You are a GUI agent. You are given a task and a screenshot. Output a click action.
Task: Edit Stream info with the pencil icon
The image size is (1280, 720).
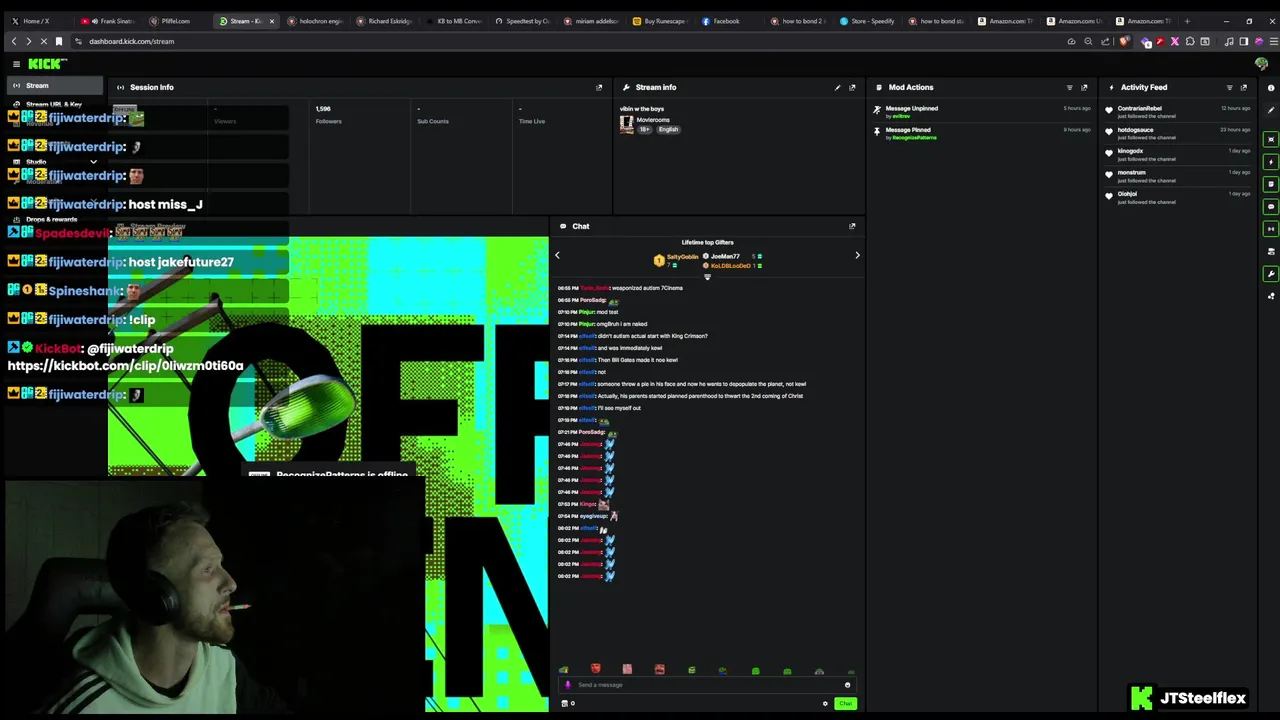tap(838, 87)
